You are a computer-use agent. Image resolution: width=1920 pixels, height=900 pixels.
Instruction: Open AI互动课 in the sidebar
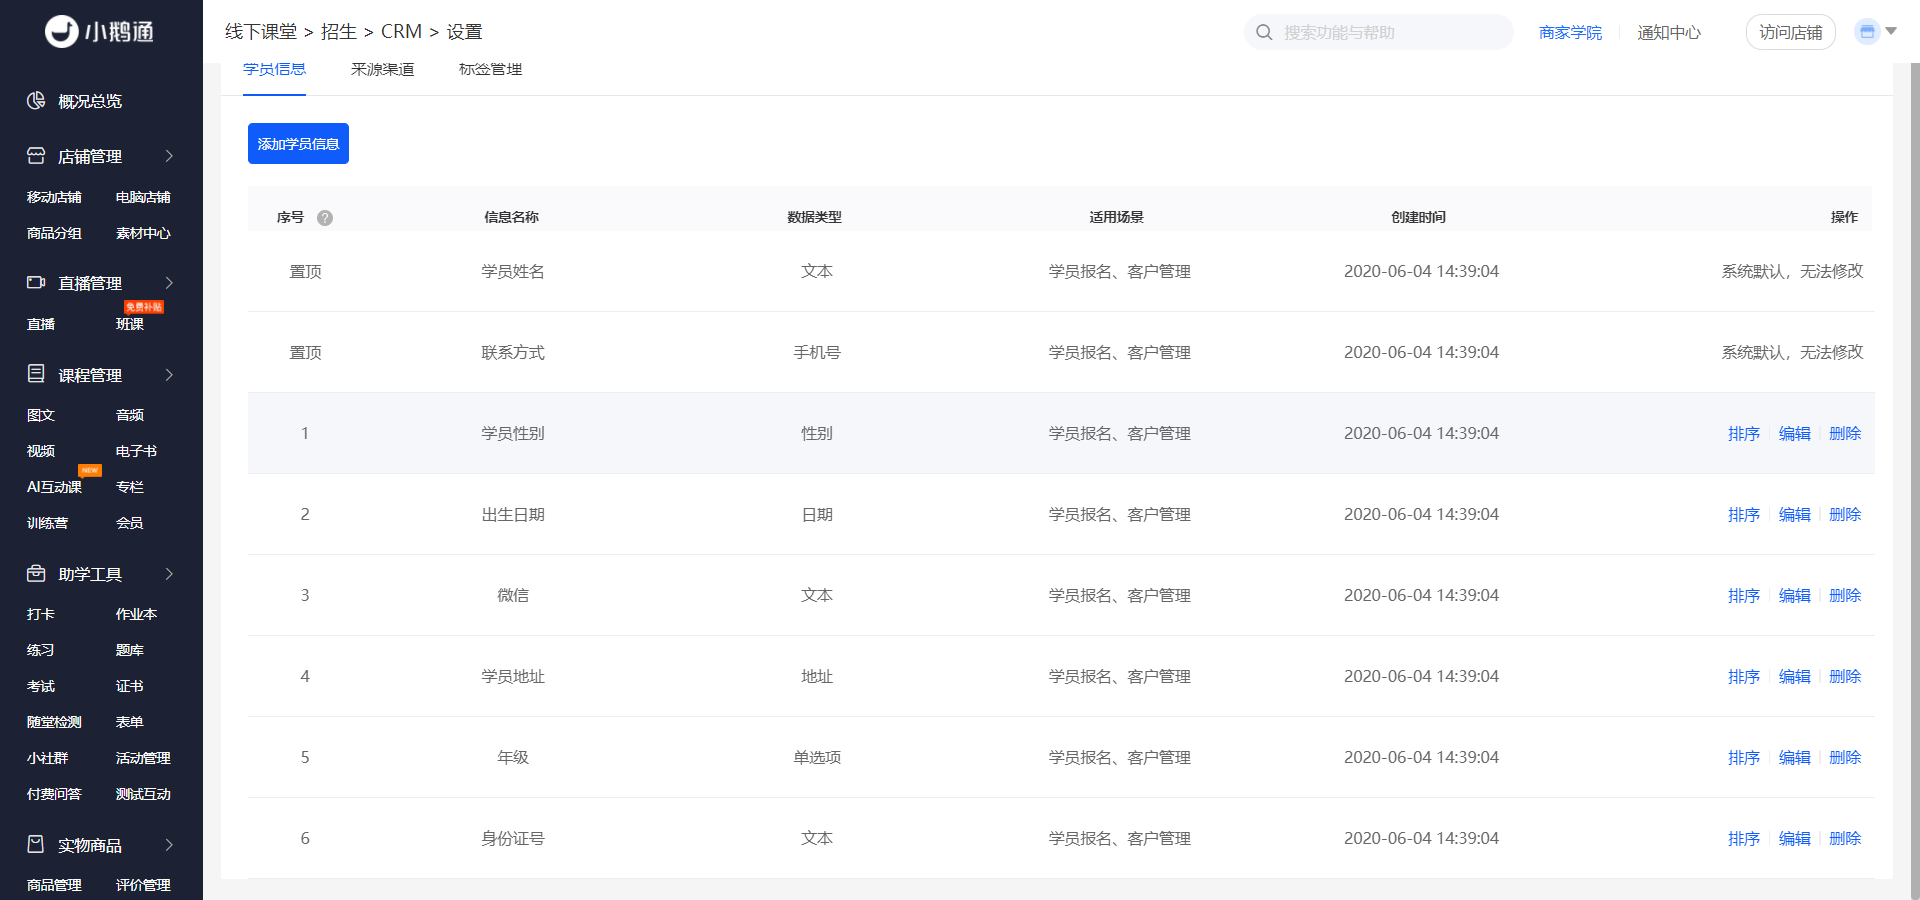pyautogui.click(x=54, y=487)
